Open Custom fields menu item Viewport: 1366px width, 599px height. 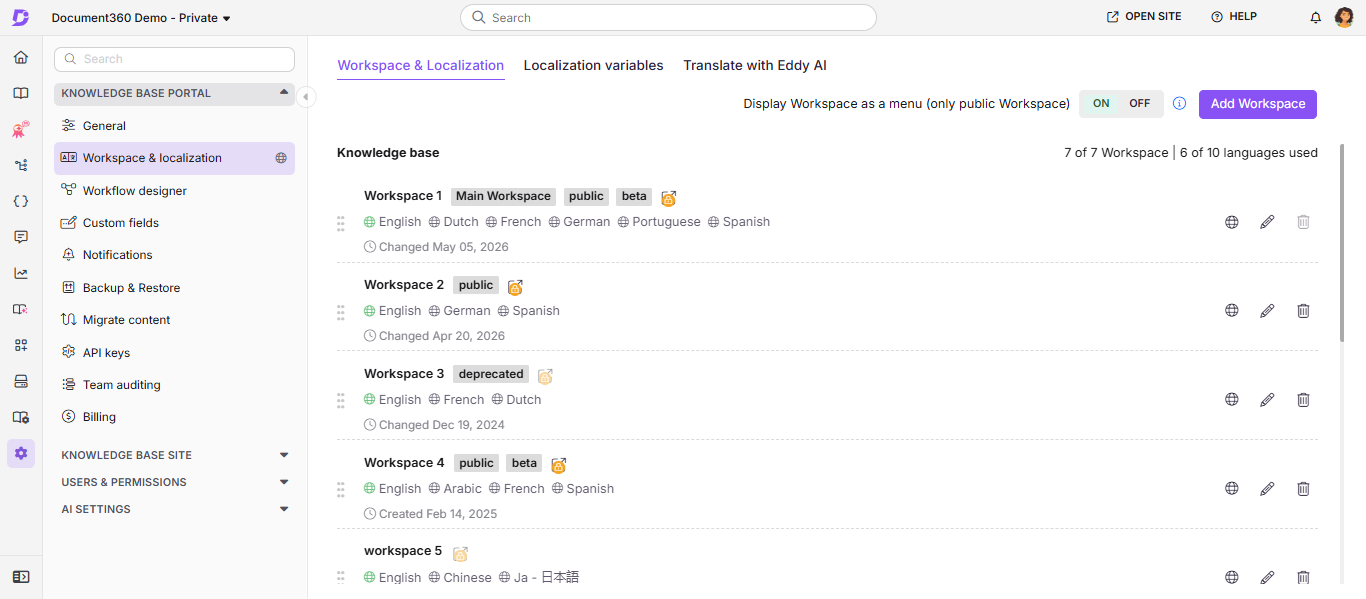point(174,223)
